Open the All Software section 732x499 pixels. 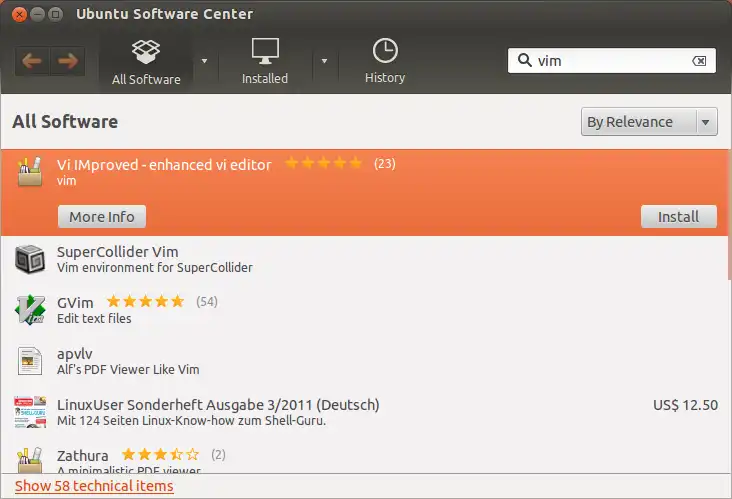(146, 62)
